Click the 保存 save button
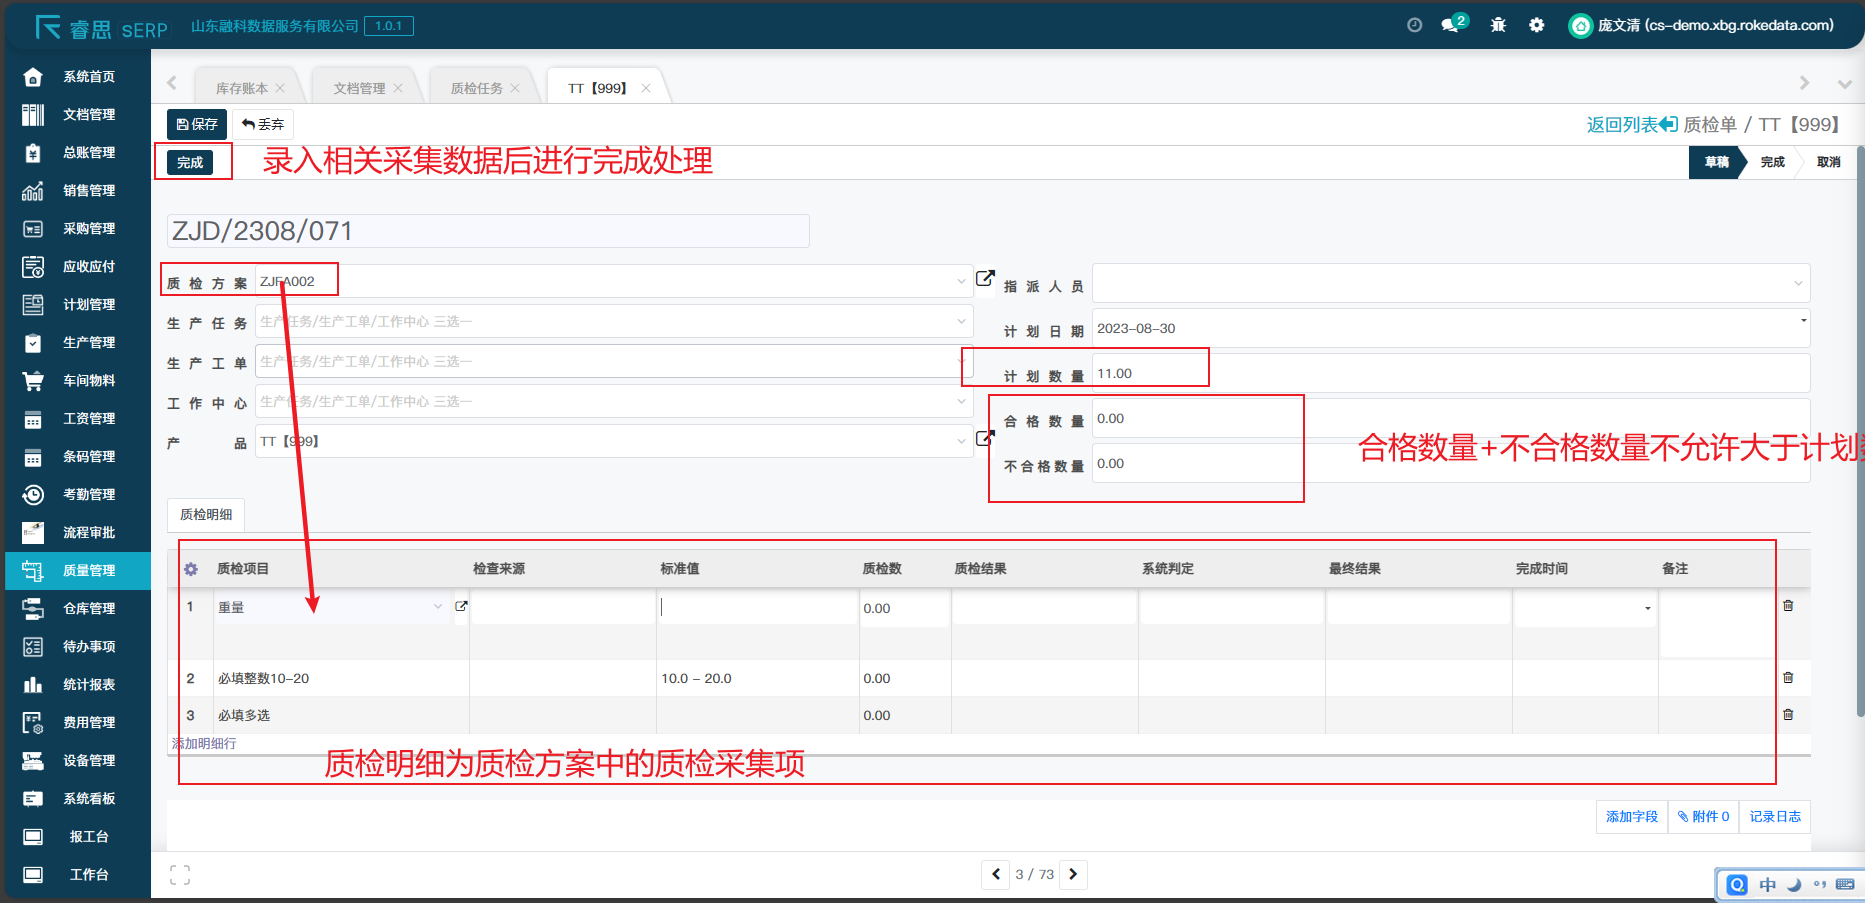The image size is (1865, 903). pyautogui.click(x=197, y=124)
